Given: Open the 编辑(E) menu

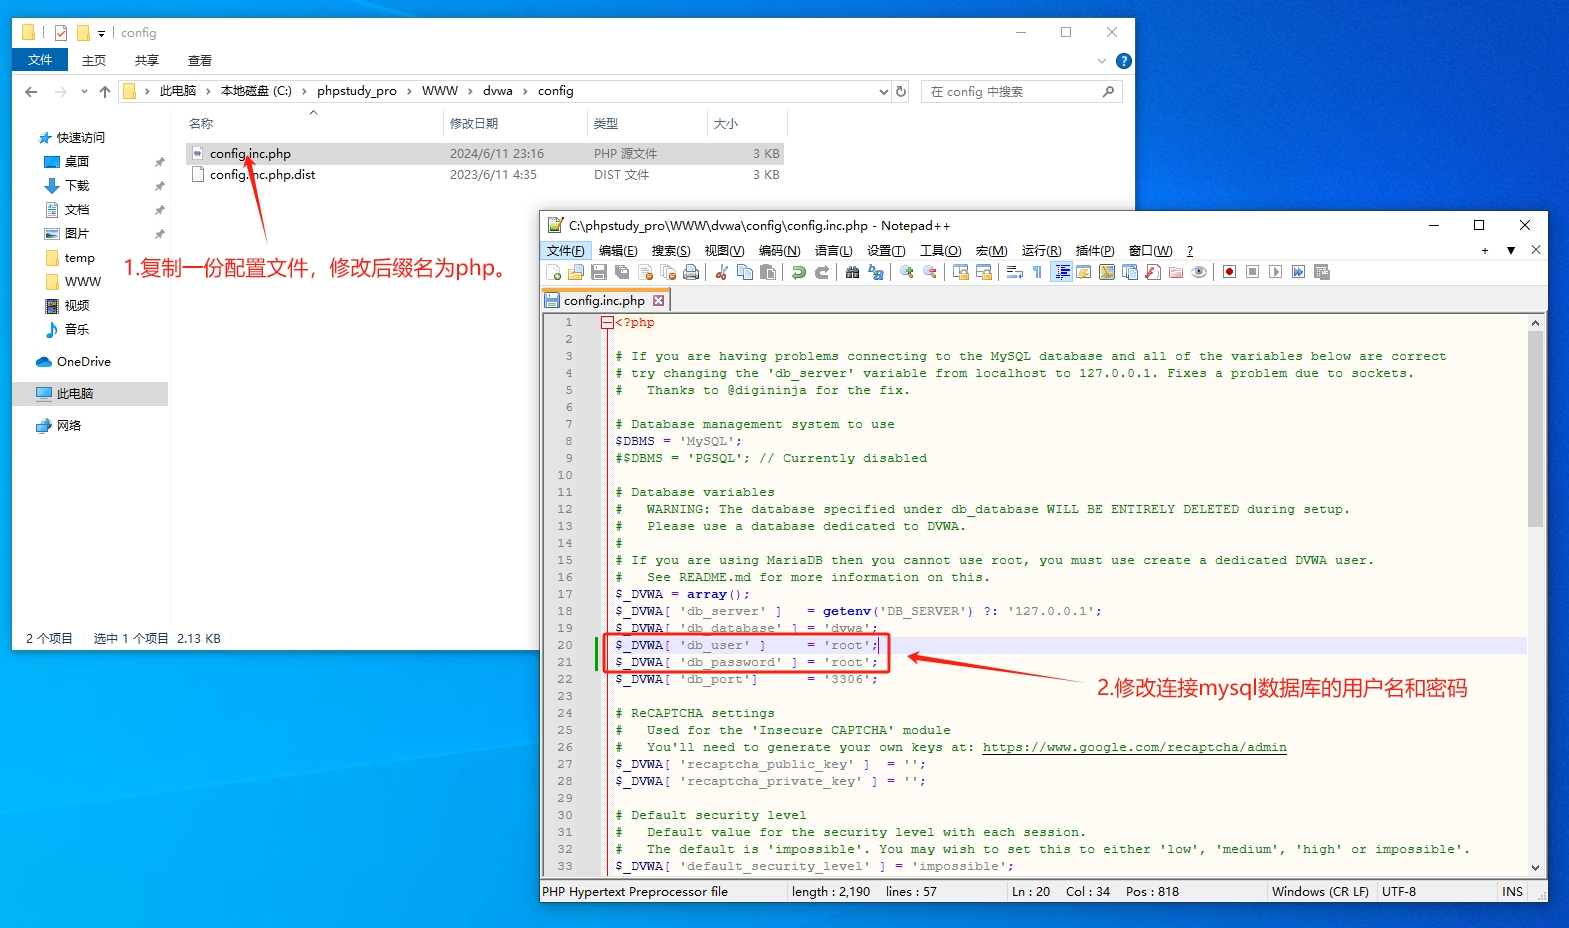Looking at the screenshot, I should (618, 251).
